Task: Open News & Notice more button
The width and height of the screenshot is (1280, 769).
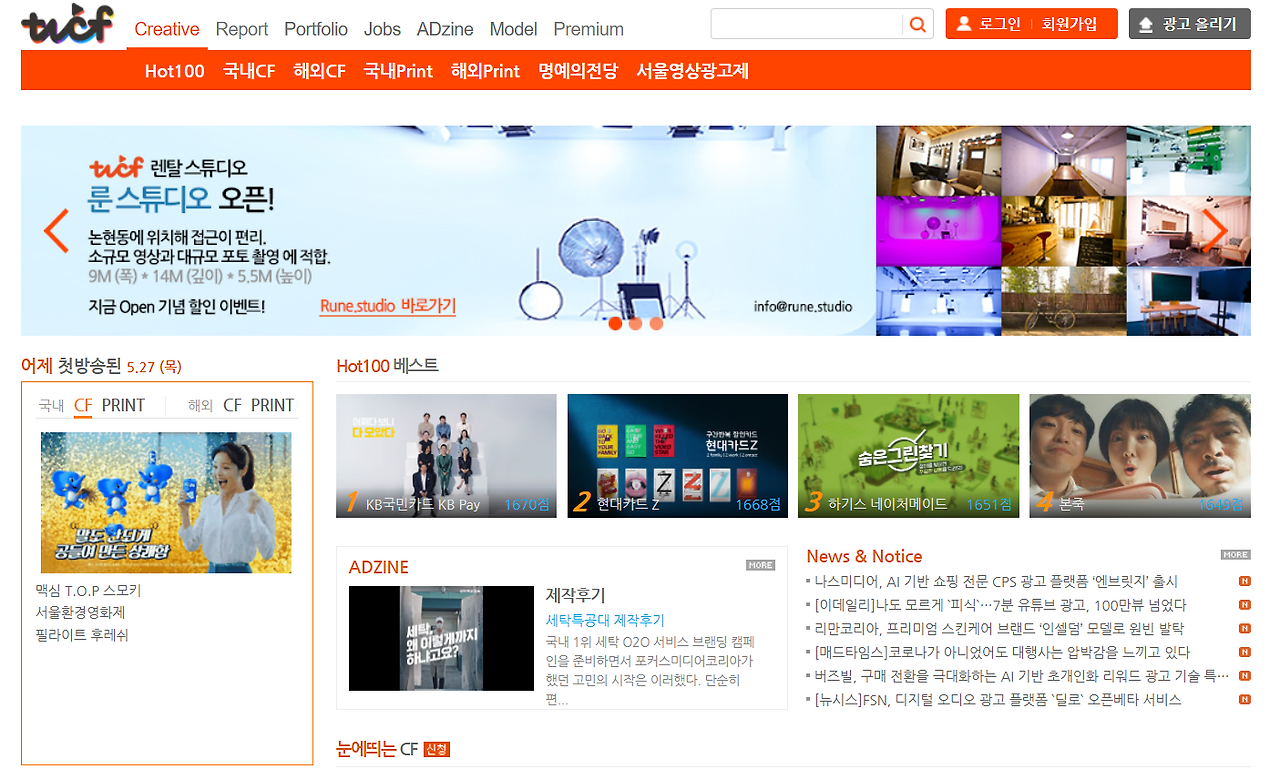Action: tap(1235, 554)
